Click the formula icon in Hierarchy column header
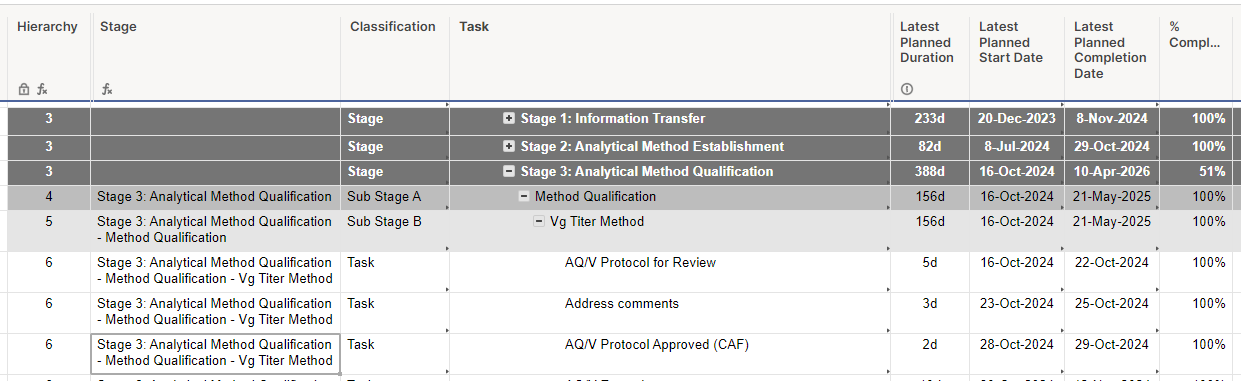The height and width of the screenshot is (381, 1241). pyautogui.click(x=42, y=89)
